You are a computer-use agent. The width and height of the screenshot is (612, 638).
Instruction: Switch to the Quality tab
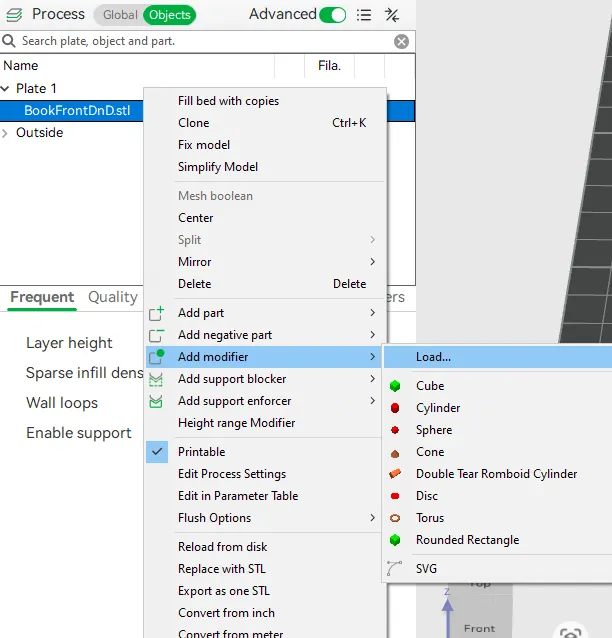(113, 297)
